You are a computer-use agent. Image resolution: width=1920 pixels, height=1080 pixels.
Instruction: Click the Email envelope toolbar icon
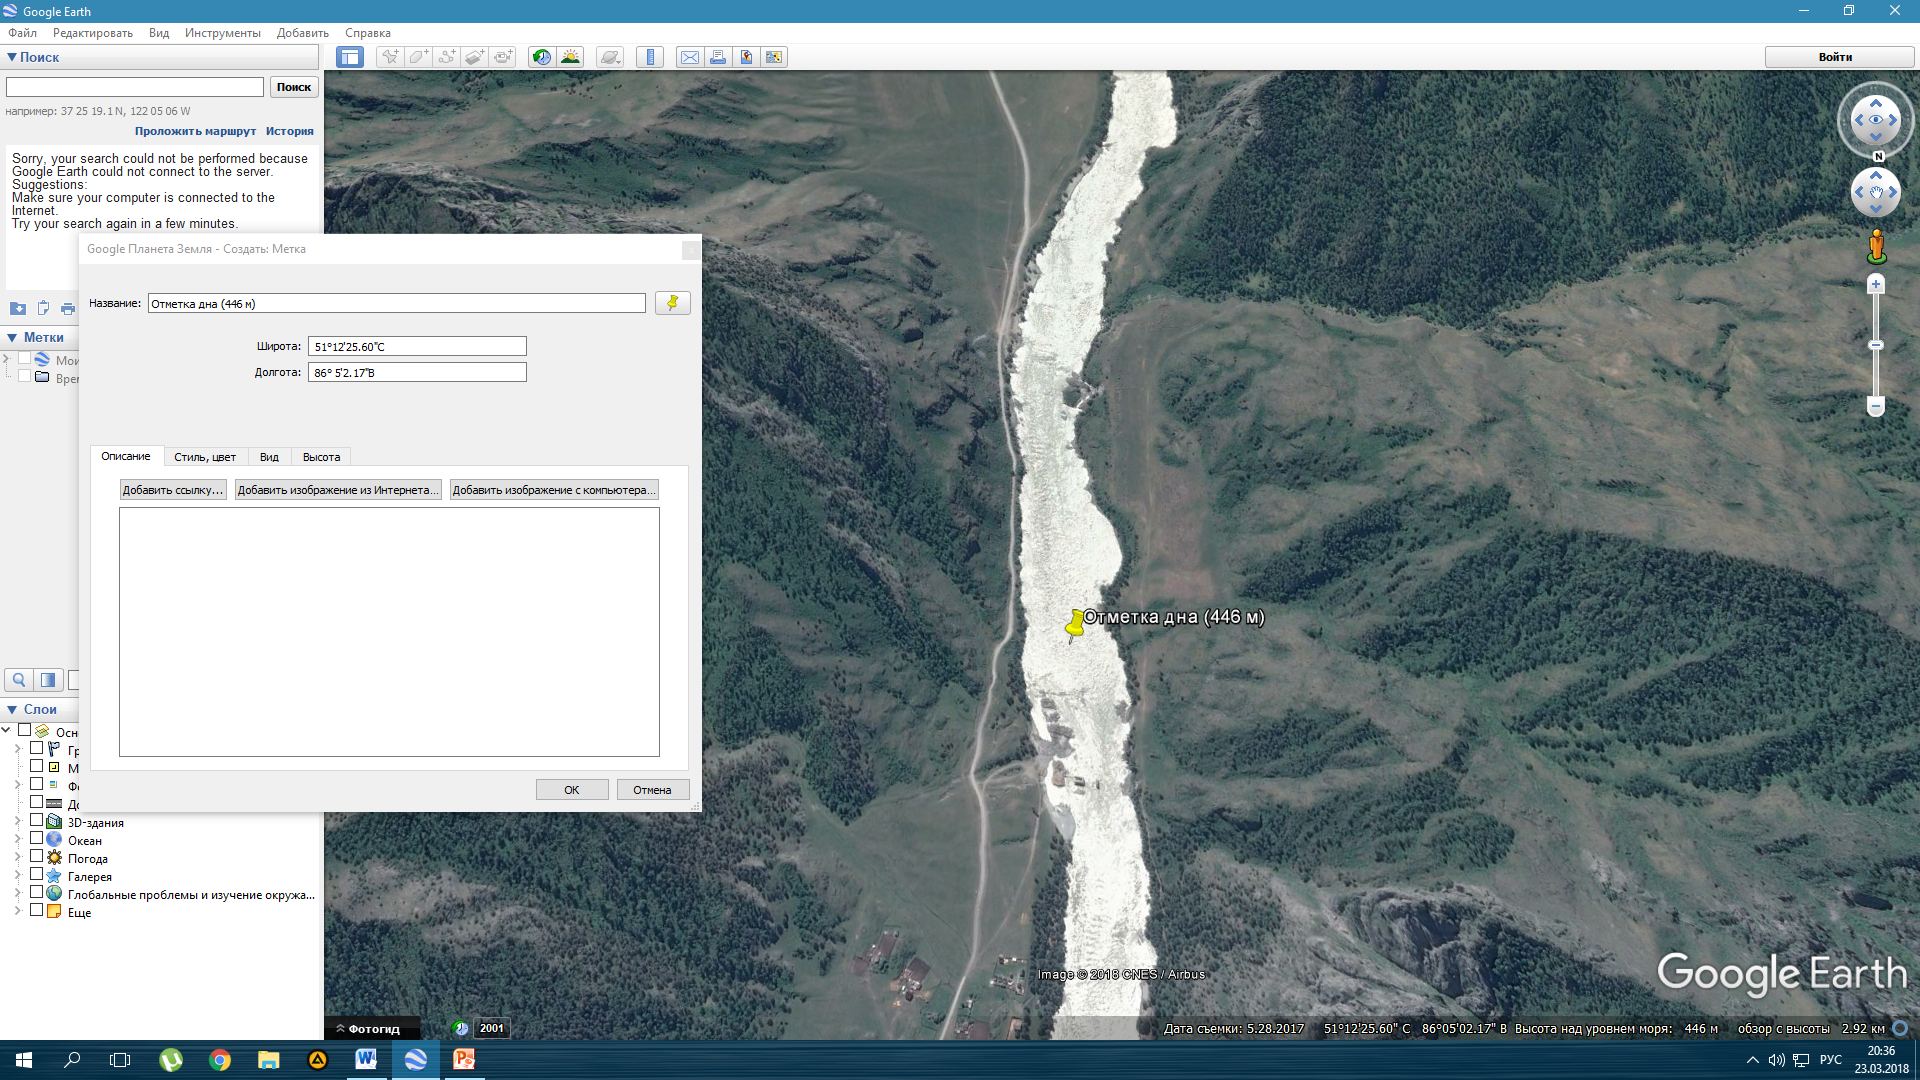(x=690, y=57)
